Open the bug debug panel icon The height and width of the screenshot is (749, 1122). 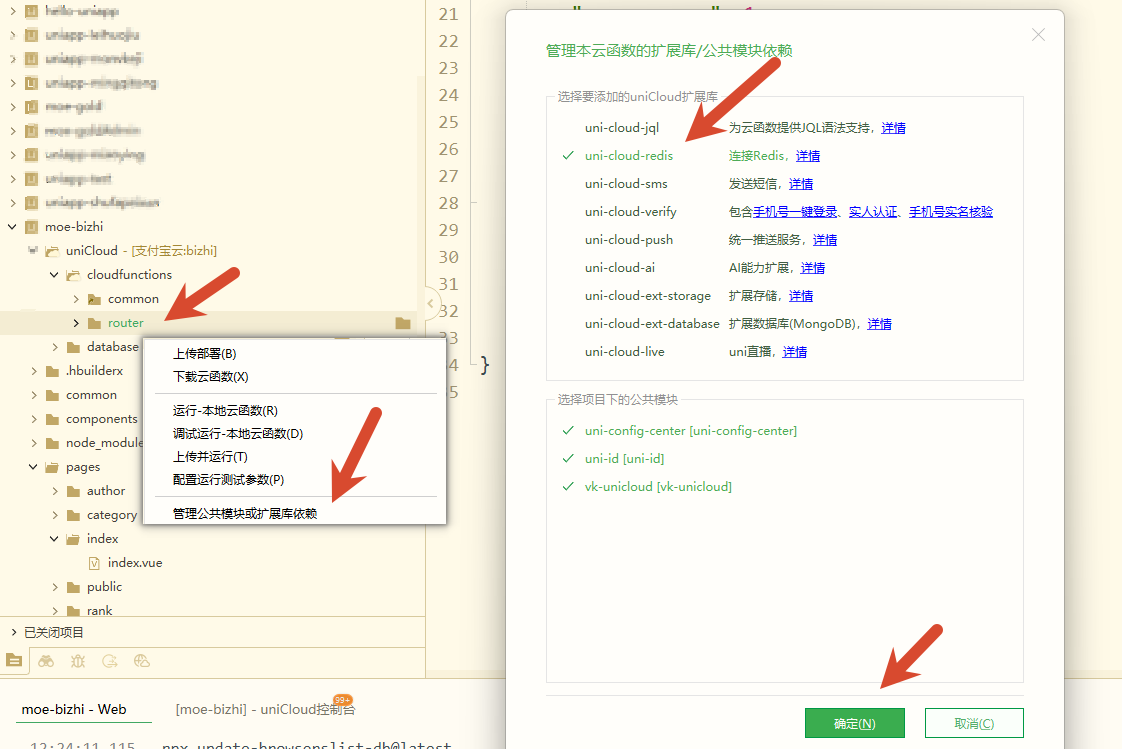(x=78, y=660)
